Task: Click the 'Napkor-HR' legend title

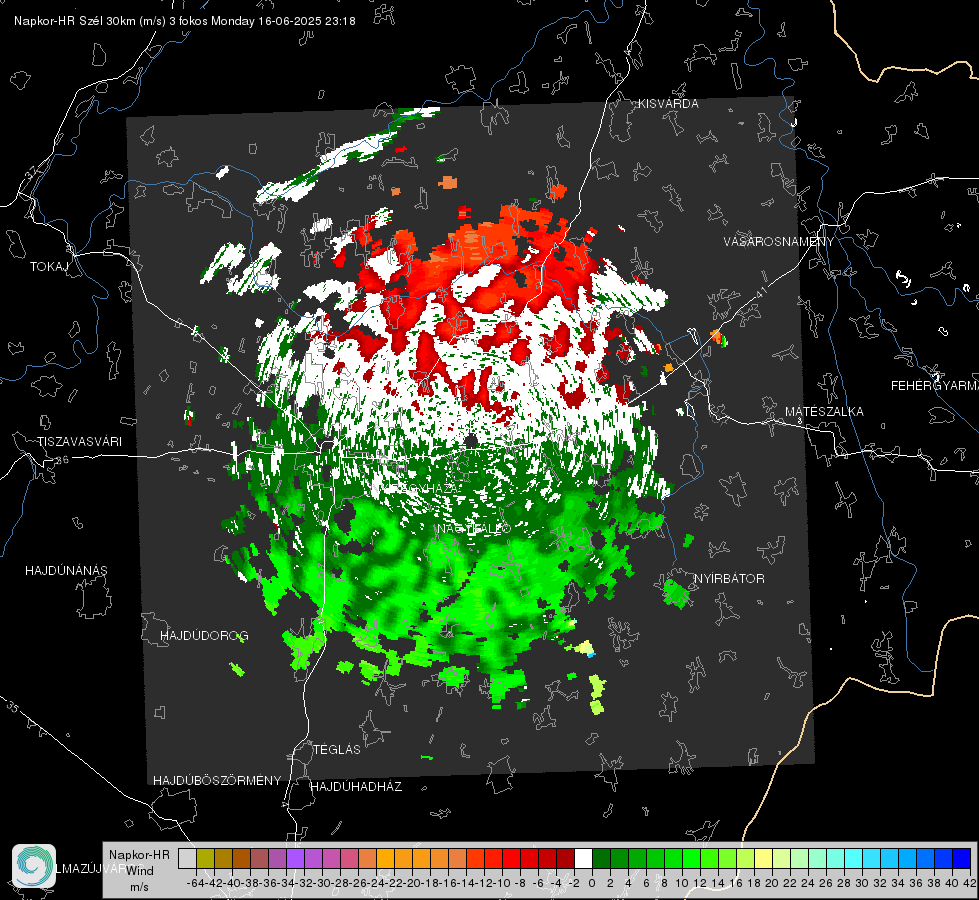Action: coord(139,855)
